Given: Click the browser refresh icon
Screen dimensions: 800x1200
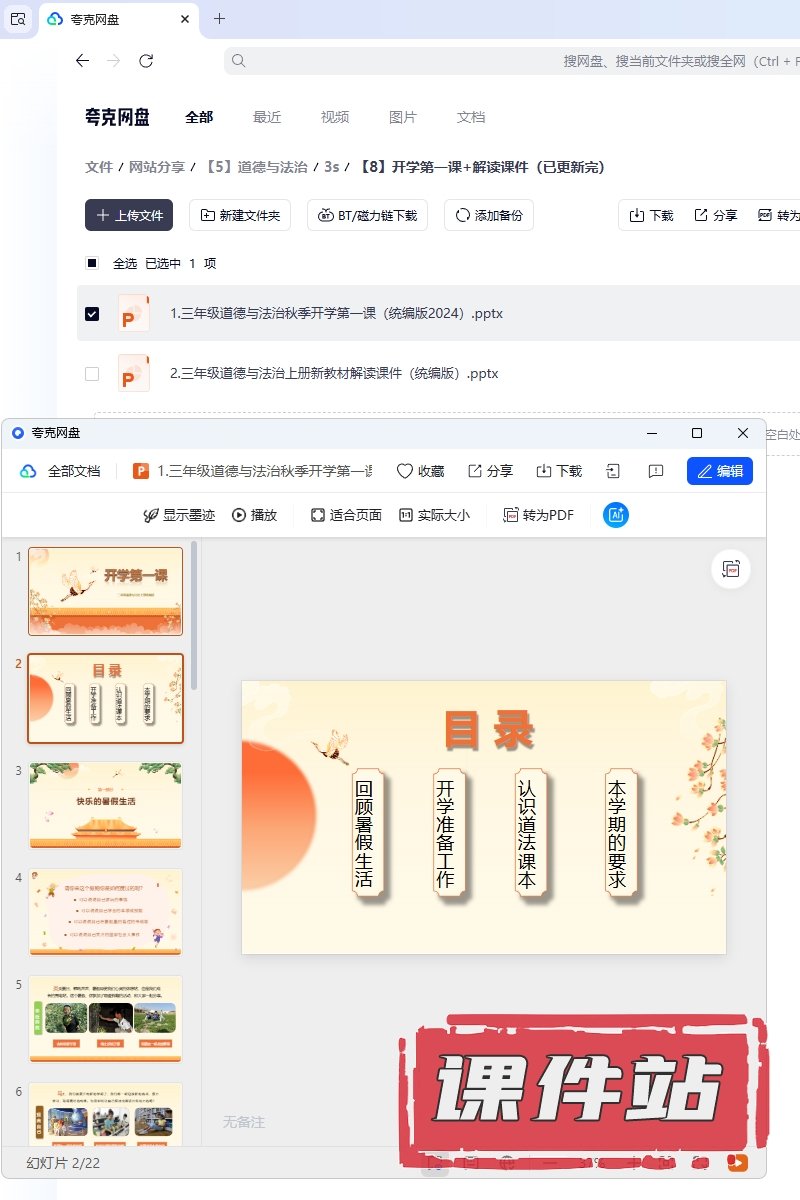Looking at the screenshot, I should click(146, 61).
